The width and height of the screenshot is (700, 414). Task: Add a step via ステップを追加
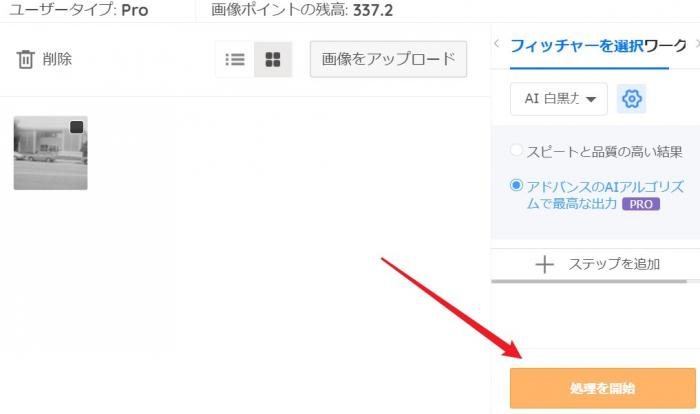point(614,264)
